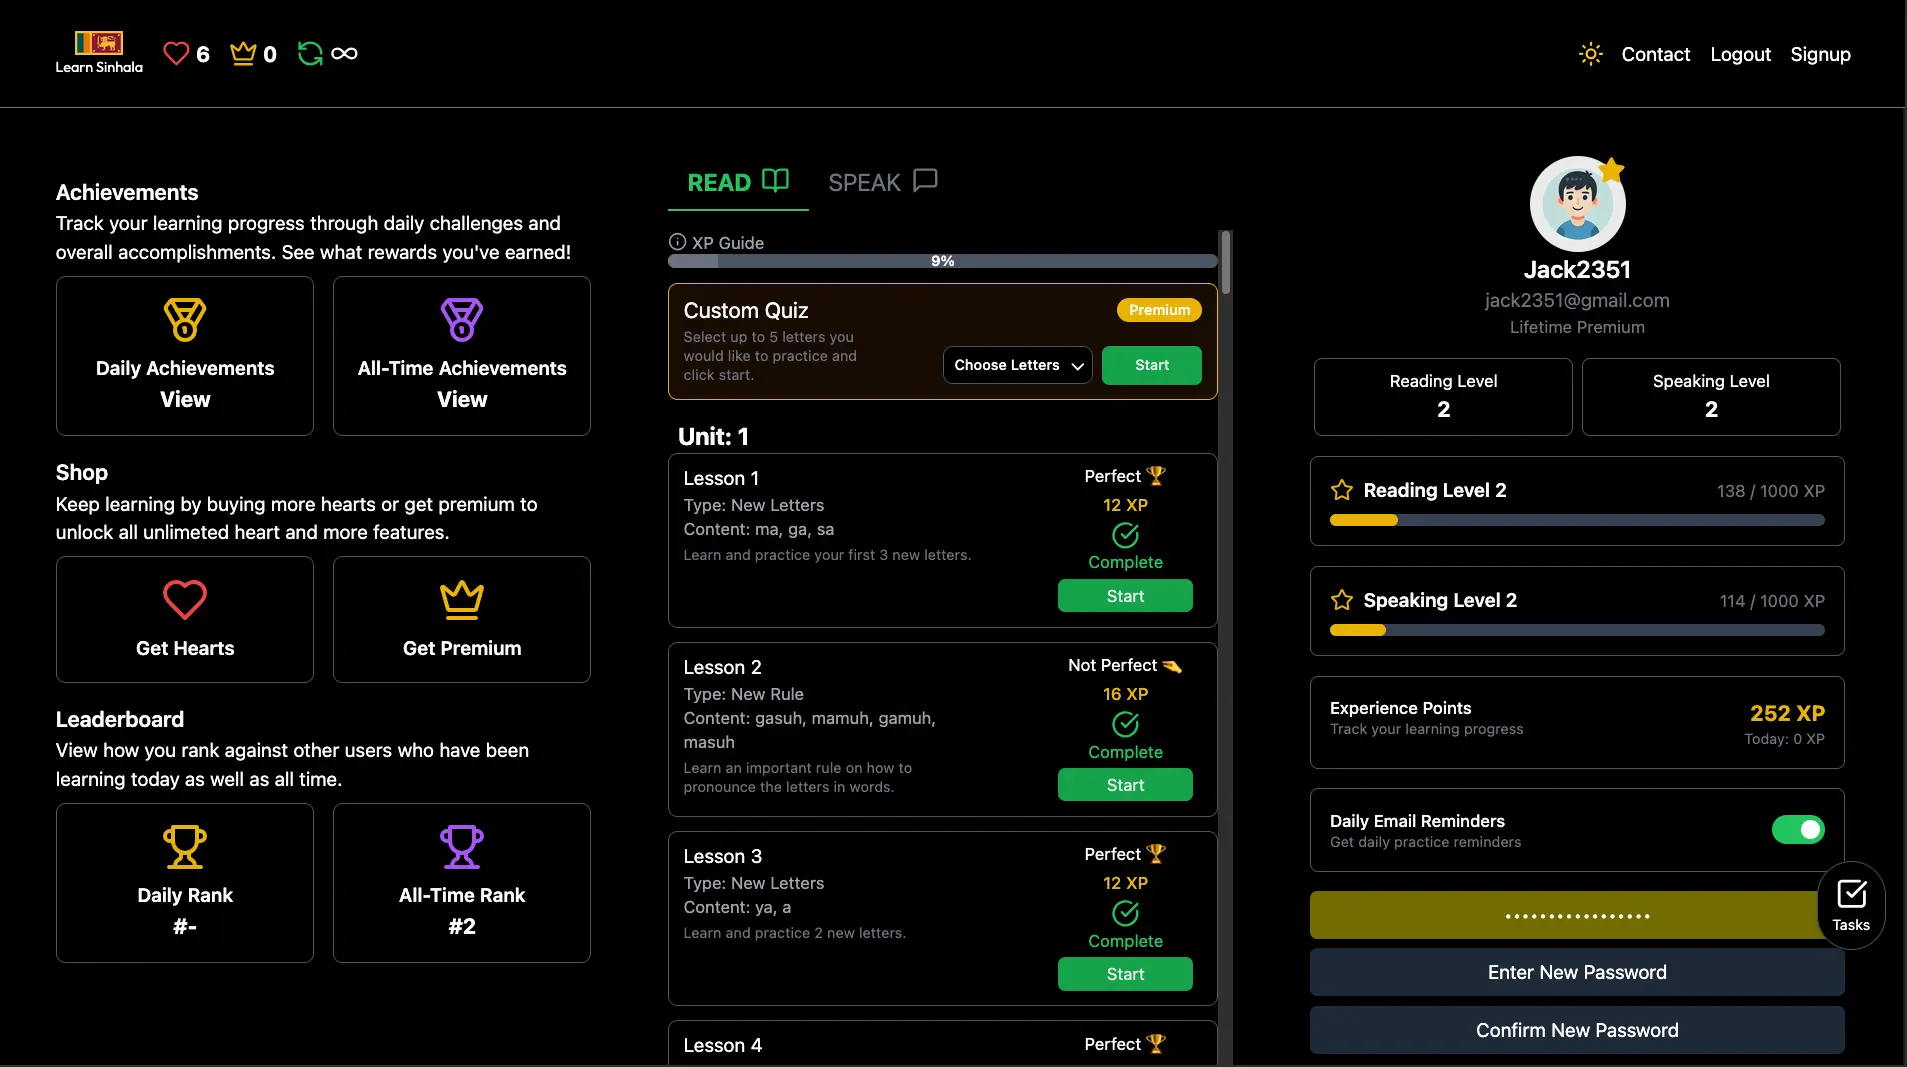The height and width of the screenshot is (1067, 1907).
Task: Click the green refresh infinity icon
Action: 310,53
